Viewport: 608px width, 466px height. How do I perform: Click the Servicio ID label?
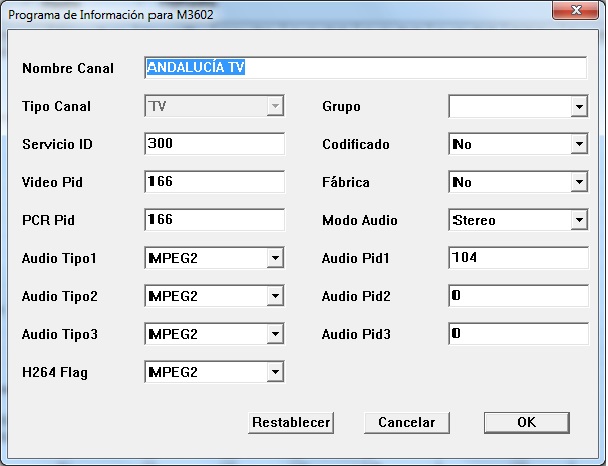(57, 144)
